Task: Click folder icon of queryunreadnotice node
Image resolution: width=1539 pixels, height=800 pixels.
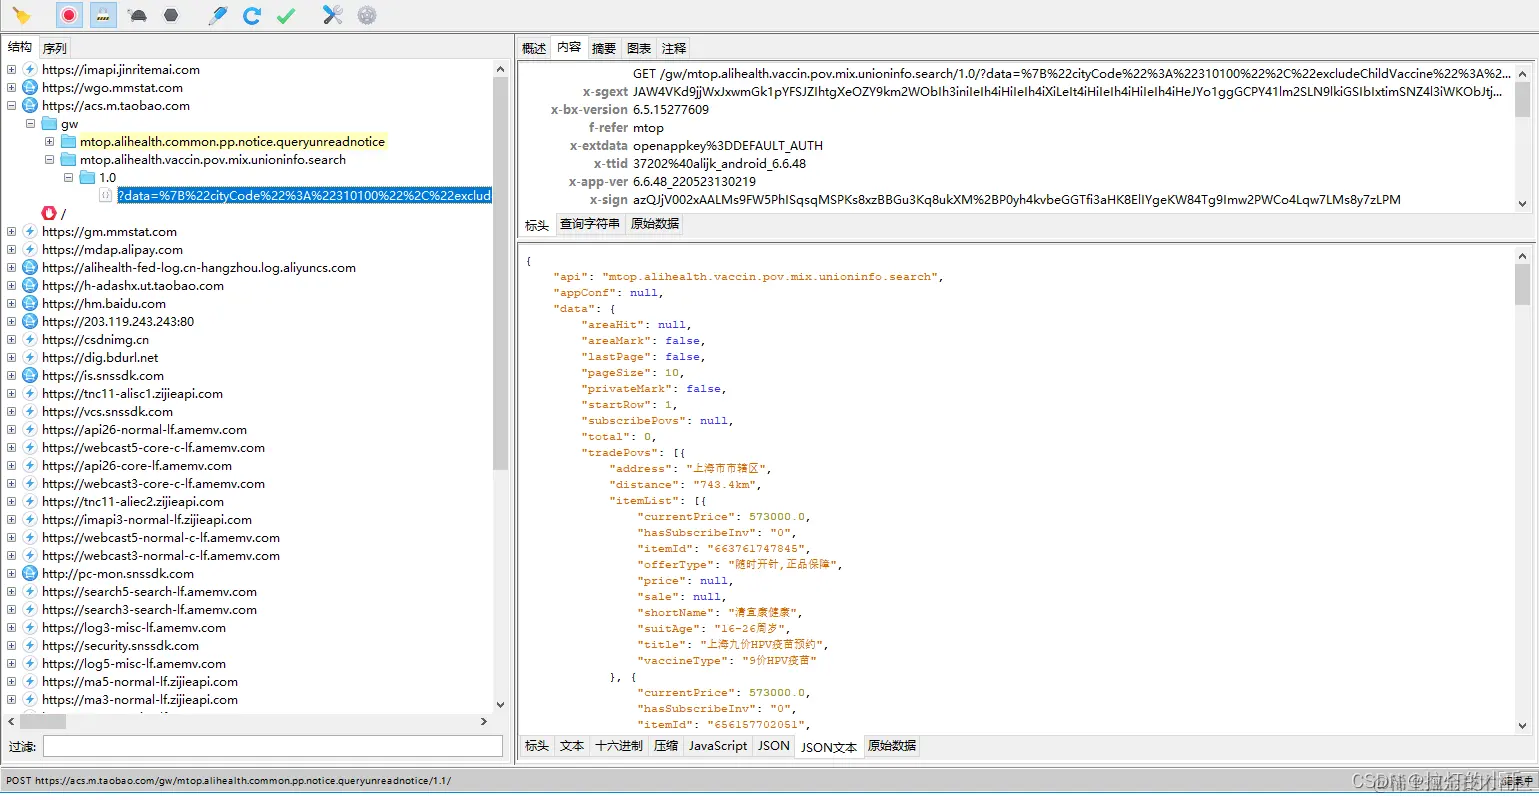Action: 68,142
